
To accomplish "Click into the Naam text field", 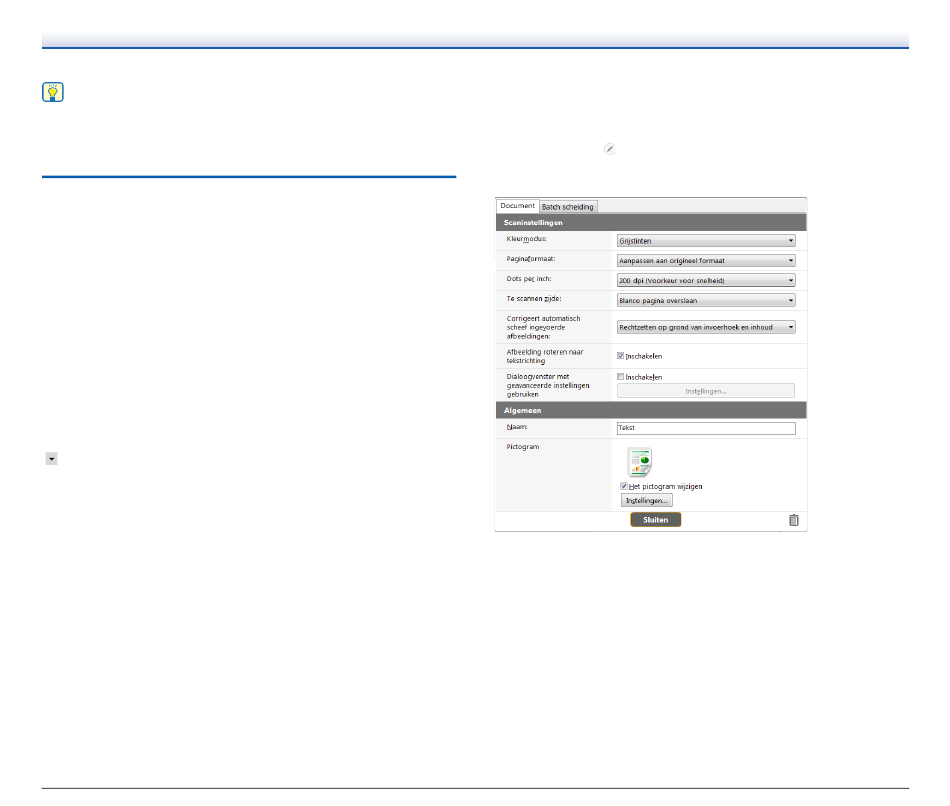I will pos(706,428).
